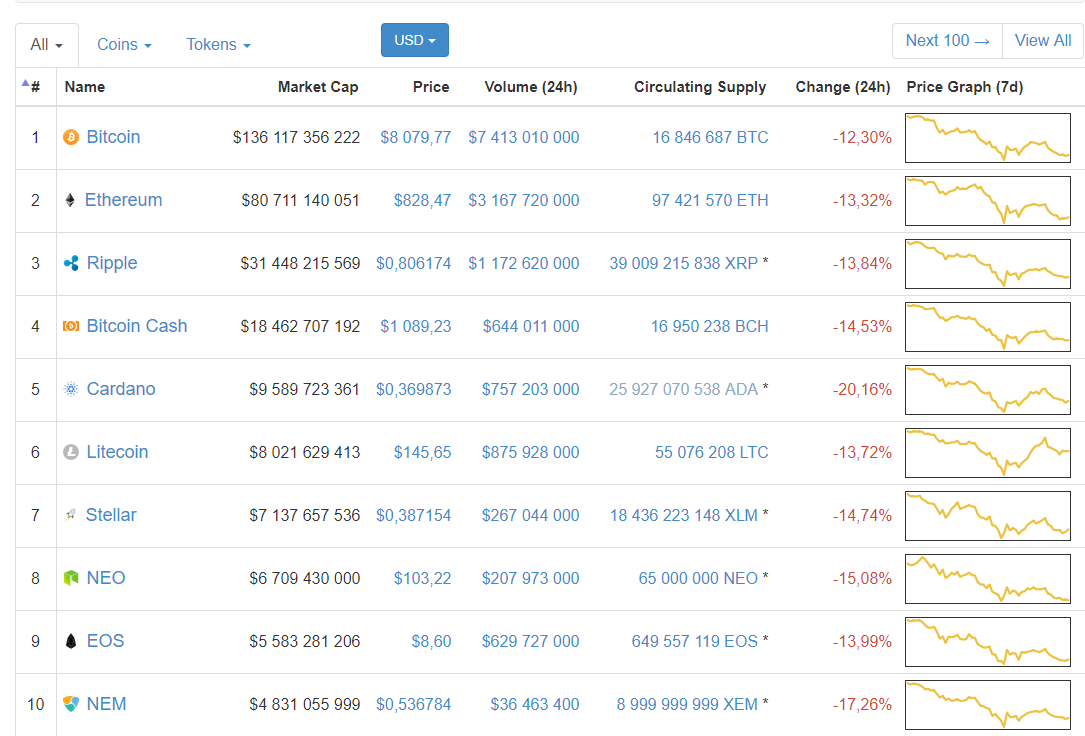The height and width of the screenshot is (736, 1085).
Task: Click the NEM logo icon
Action: click(x=71, y=704)
